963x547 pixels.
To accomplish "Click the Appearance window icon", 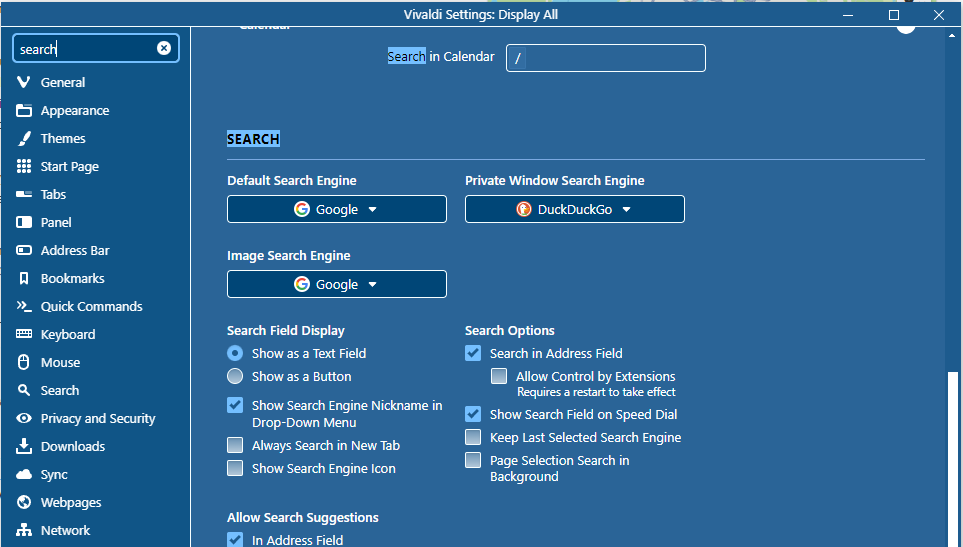I will tap(23, 111).
